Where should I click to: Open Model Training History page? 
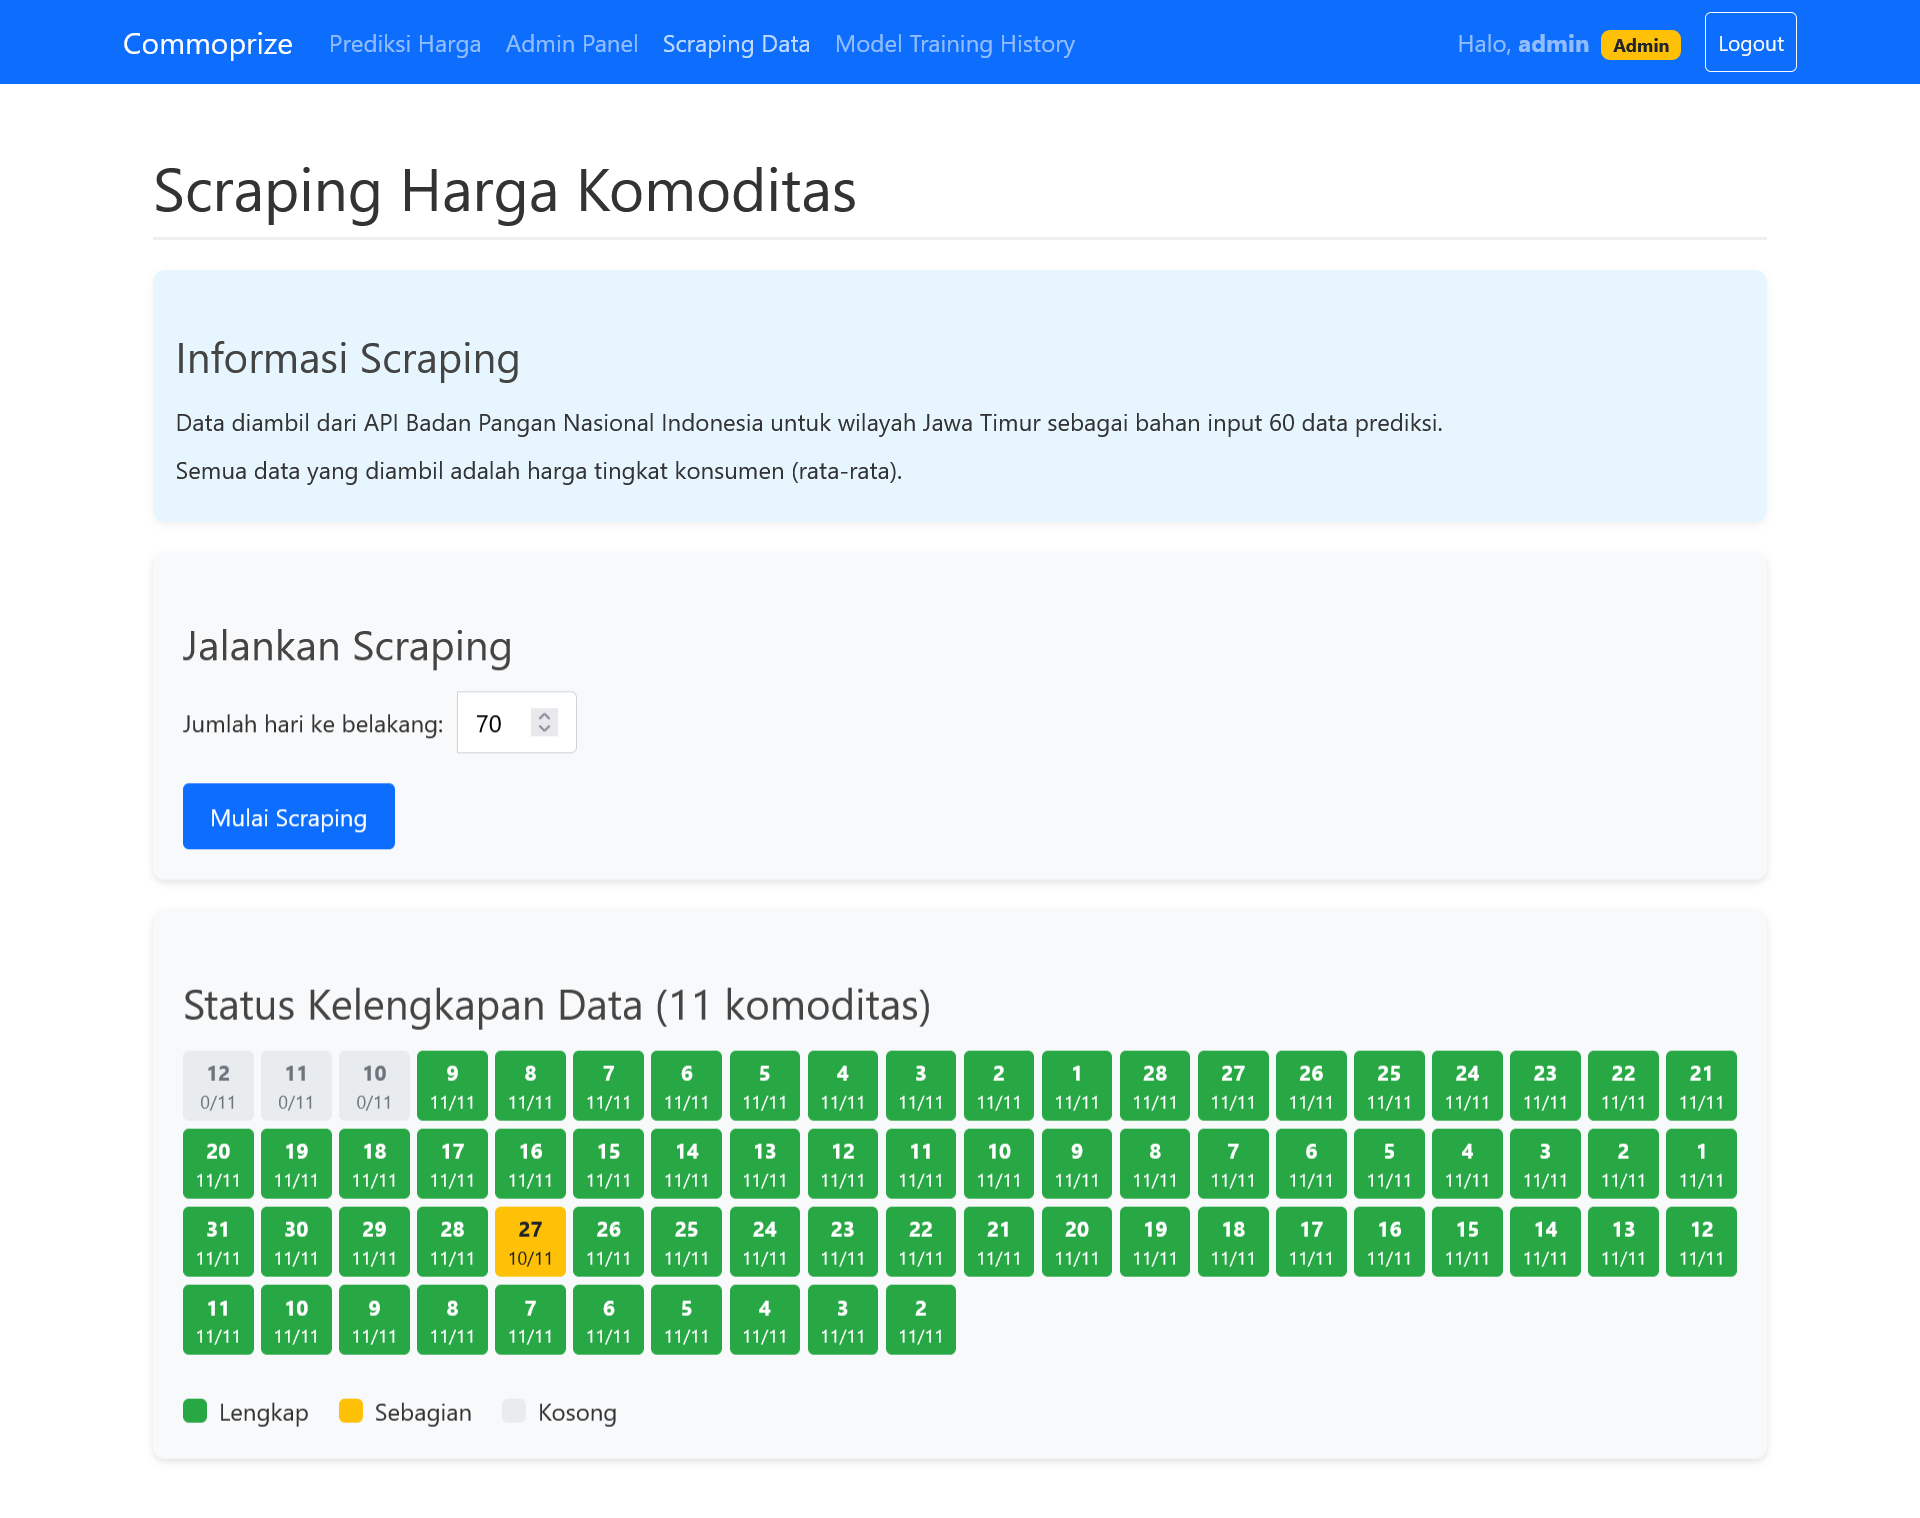coord(954,44)
